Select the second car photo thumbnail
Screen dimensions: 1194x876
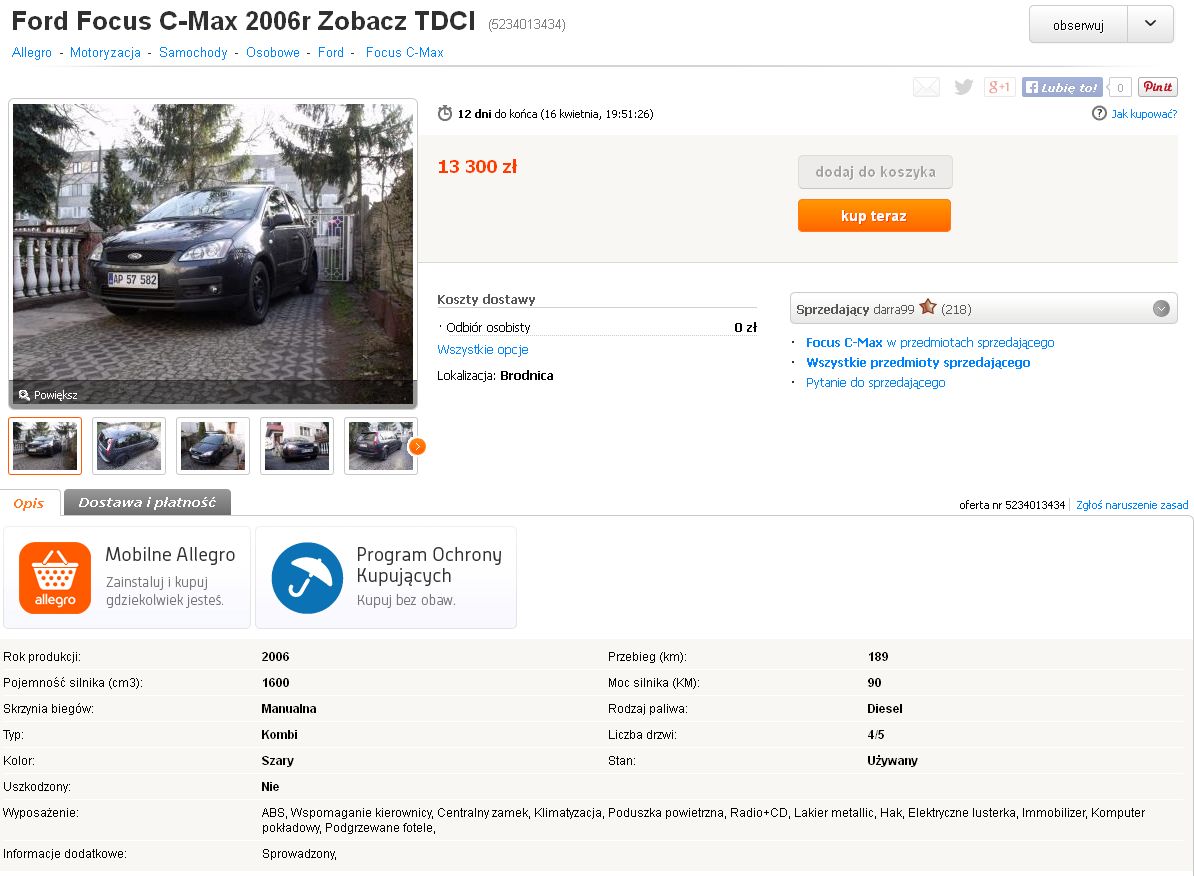click(x=129, y=446)
